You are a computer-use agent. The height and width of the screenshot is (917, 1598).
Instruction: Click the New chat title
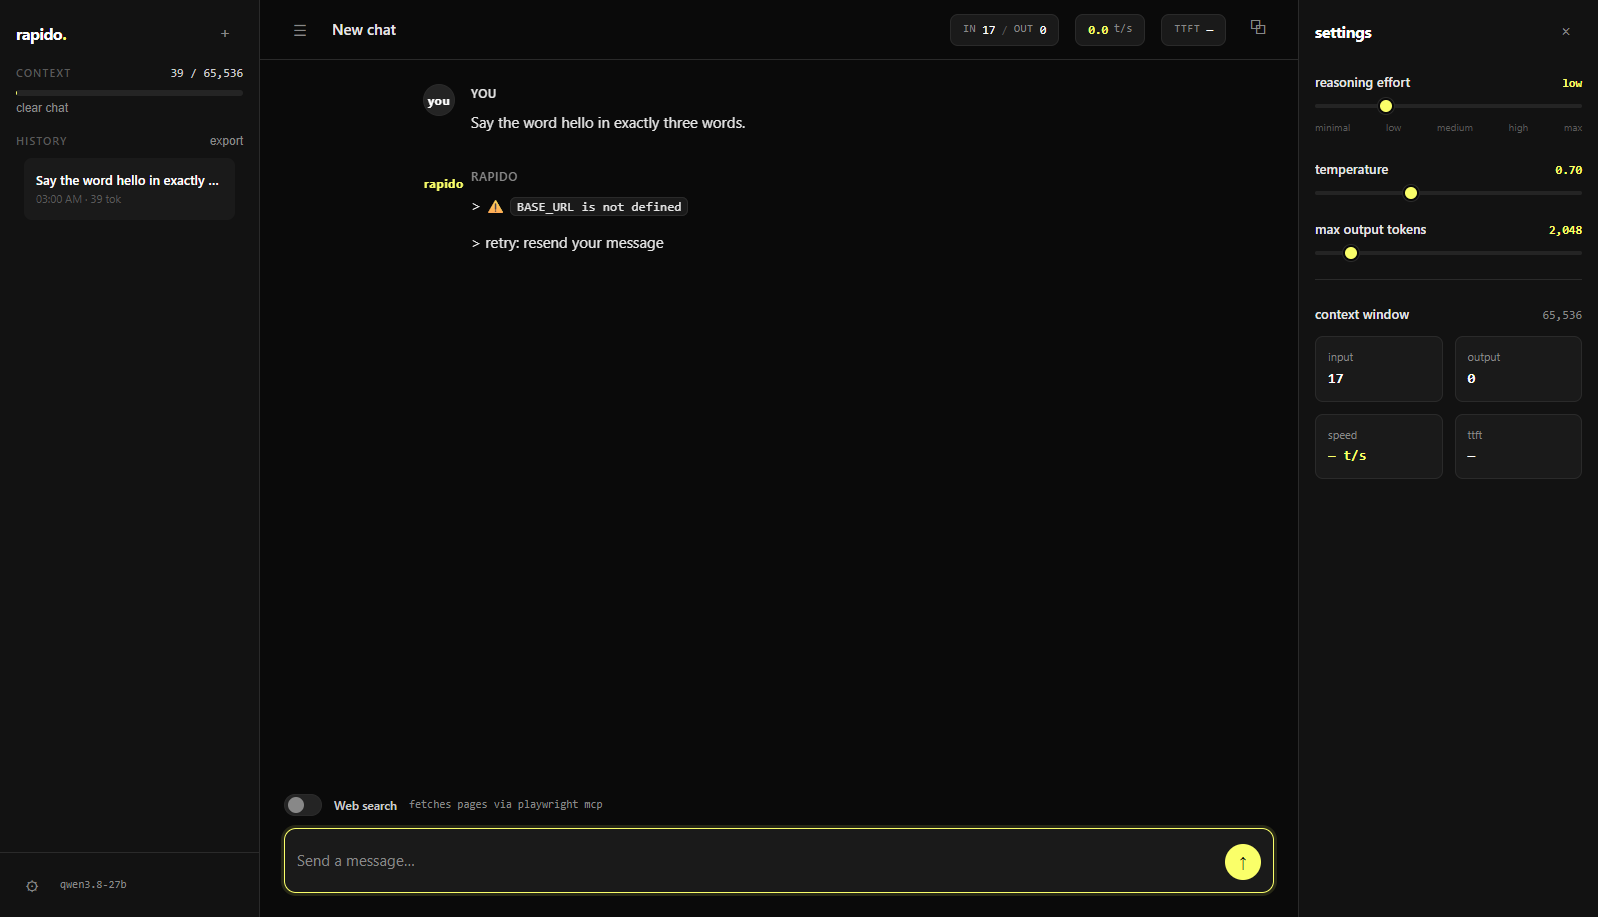(x=364, y=30)
